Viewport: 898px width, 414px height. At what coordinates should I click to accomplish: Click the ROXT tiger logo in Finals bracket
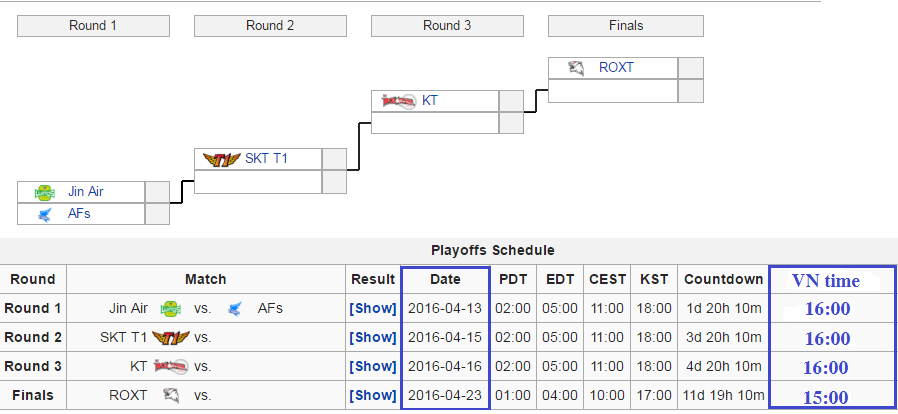pos(576,68)
